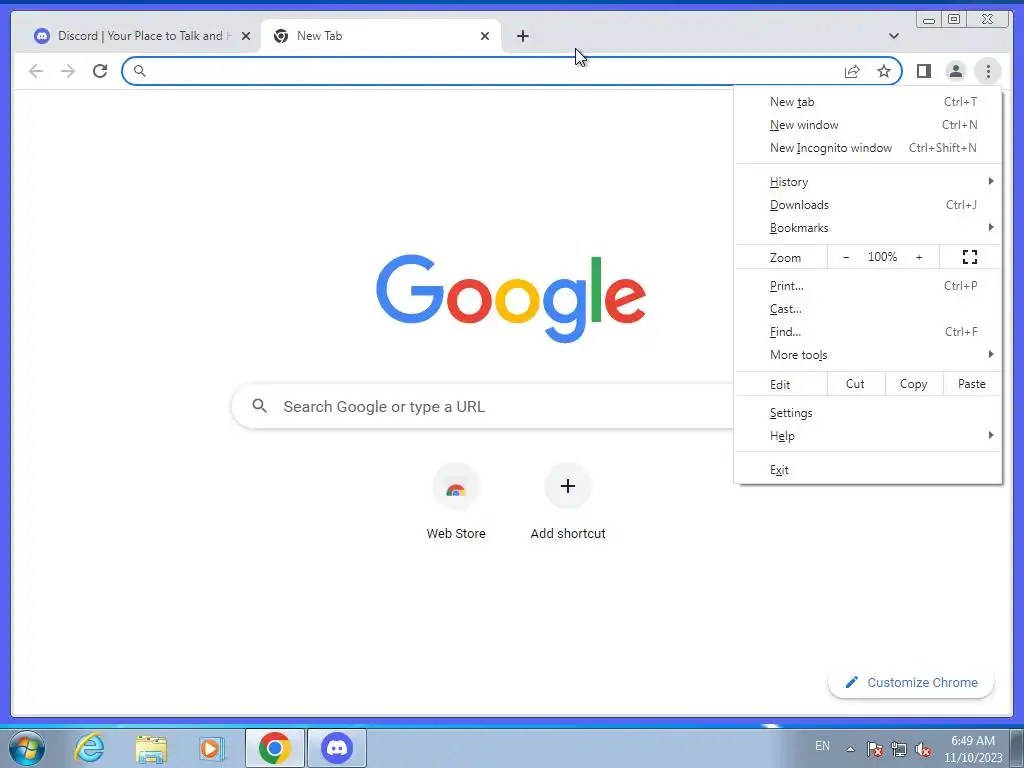Click the Add shortcut plus icon
Image resolution: width=1024 pixels, height=768 pixels.
[568, 486]
